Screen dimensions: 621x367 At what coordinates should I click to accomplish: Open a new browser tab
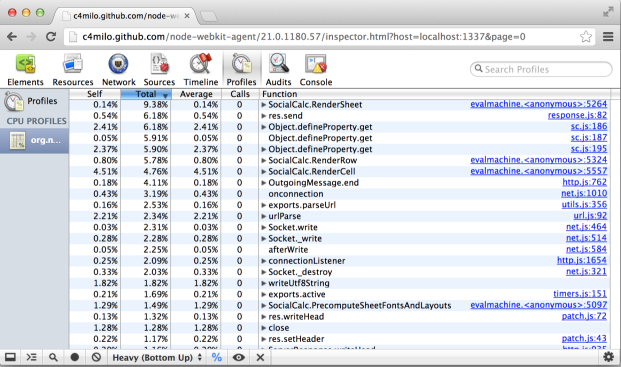(209, 16)
